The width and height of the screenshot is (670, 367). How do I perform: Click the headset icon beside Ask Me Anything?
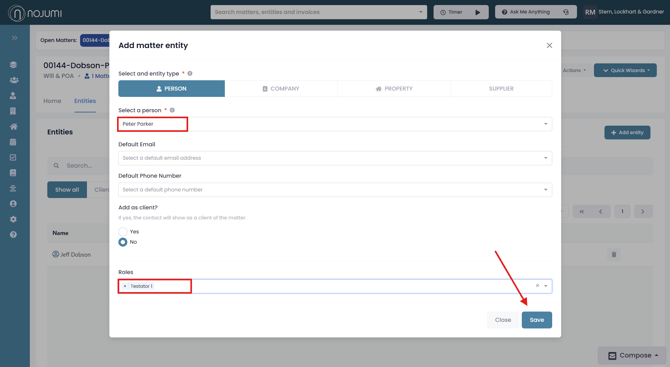(566, 12)
